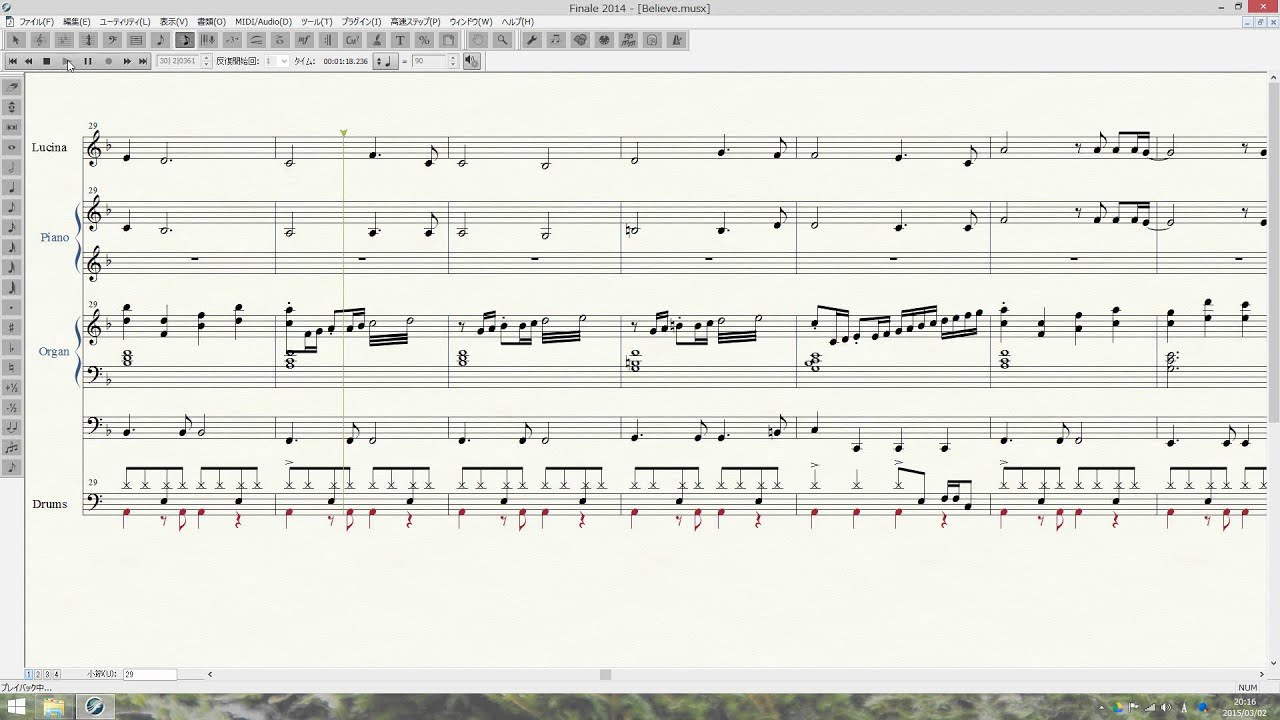Pick the natural accidental in palette
1280x720 pixels.
(12, 367)
